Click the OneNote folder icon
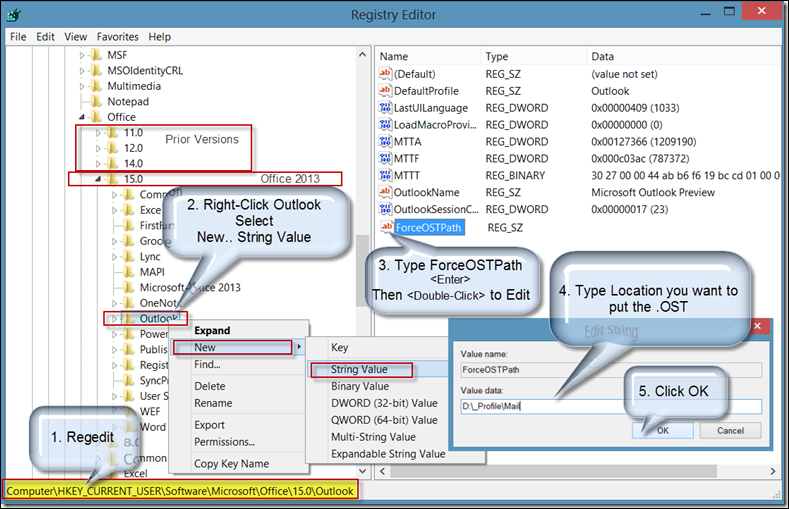789x509 pixels. click(x=129, y=303)
